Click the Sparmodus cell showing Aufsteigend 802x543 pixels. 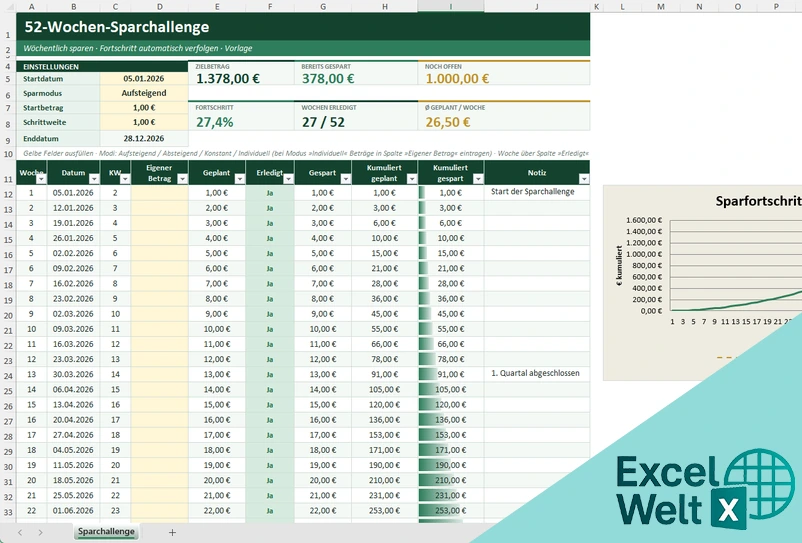(144, 93)
